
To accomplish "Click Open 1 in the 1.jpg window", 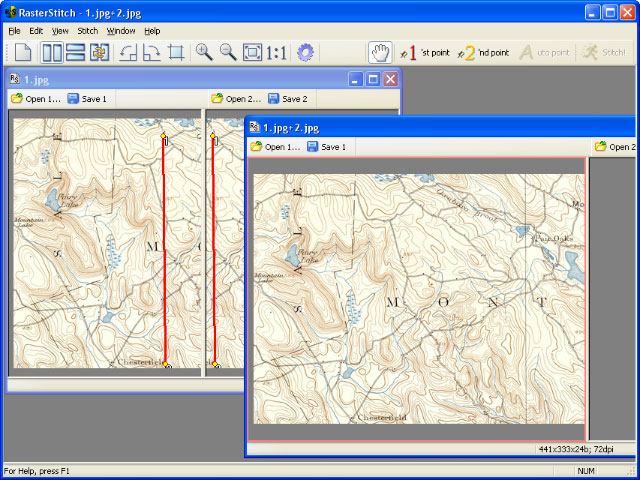I will point(36,99).
